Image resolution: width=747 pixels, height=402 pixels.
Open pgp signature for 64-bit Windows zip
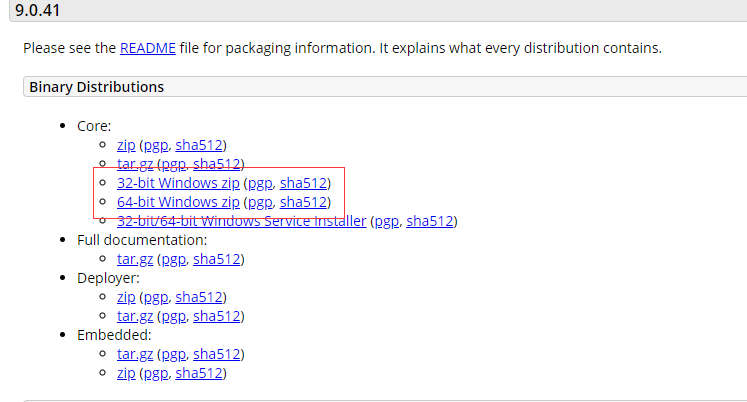(258, 203)
